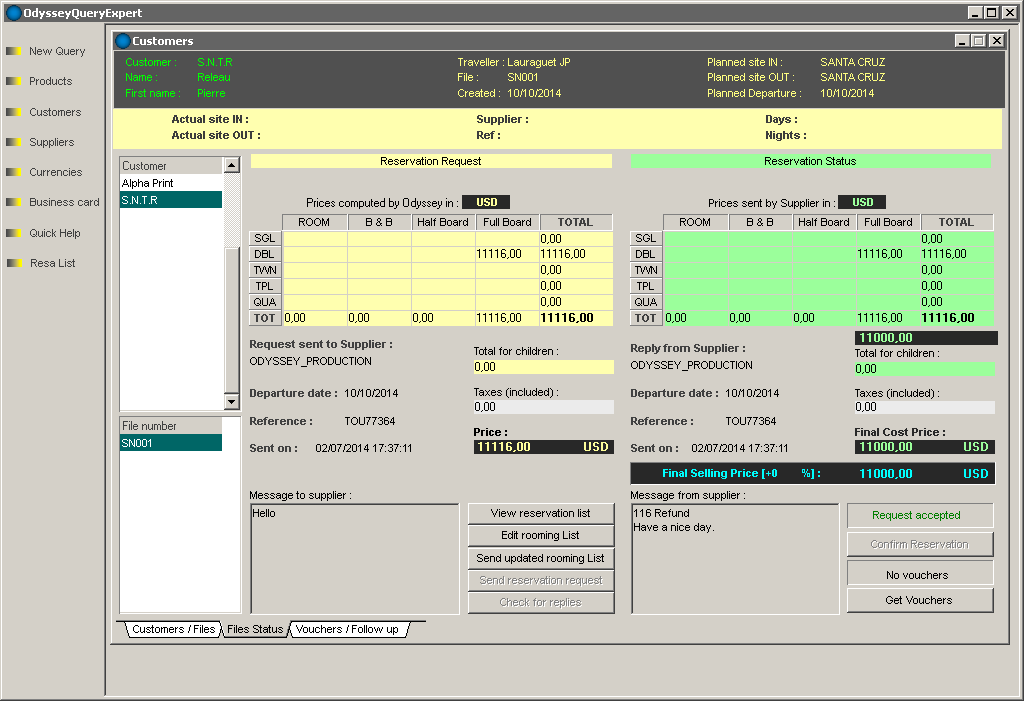Click the Quick Help sidebar icon
Screen dimensions: 1024x701
[13, 233]
